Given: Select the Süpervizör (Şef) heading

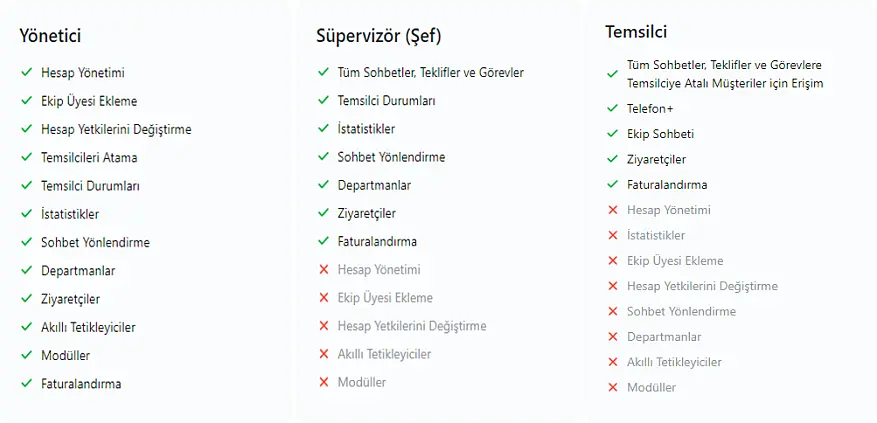Looking at the screenshot, I should point(378,37).
